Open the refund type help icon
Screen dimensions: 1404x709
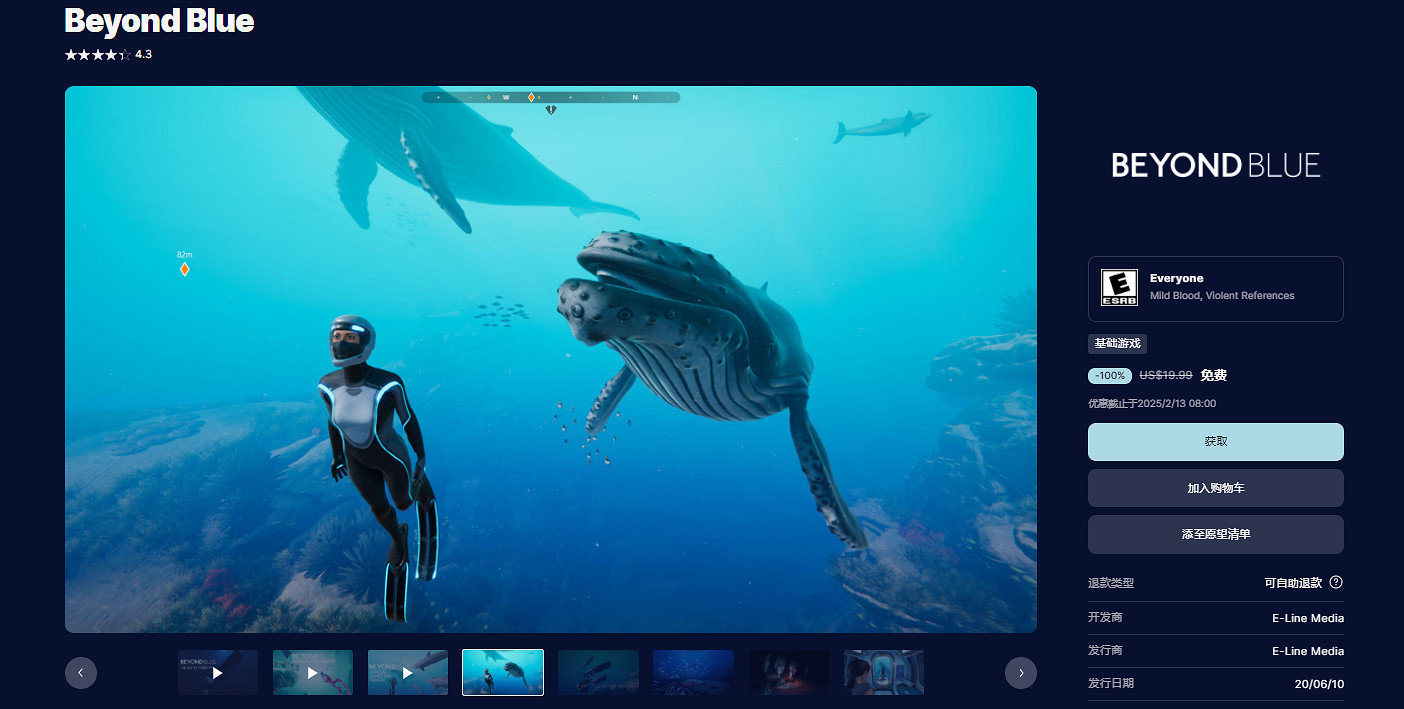[x=1335, y=582]
